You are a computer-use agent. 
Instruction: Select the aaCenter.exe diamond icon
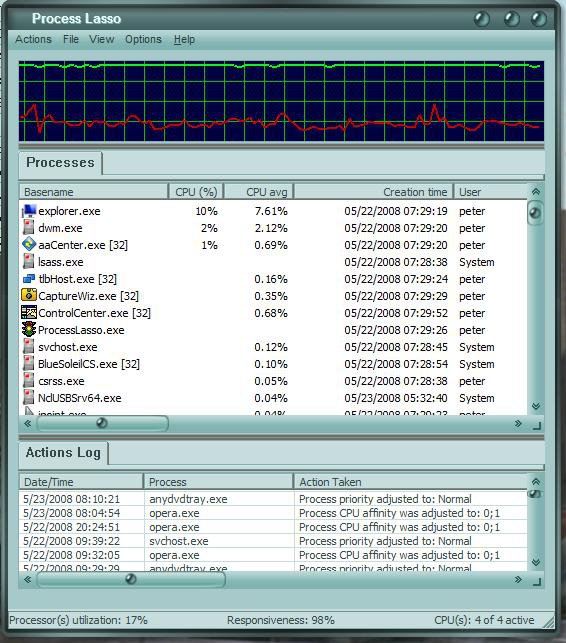coord(29,244)
